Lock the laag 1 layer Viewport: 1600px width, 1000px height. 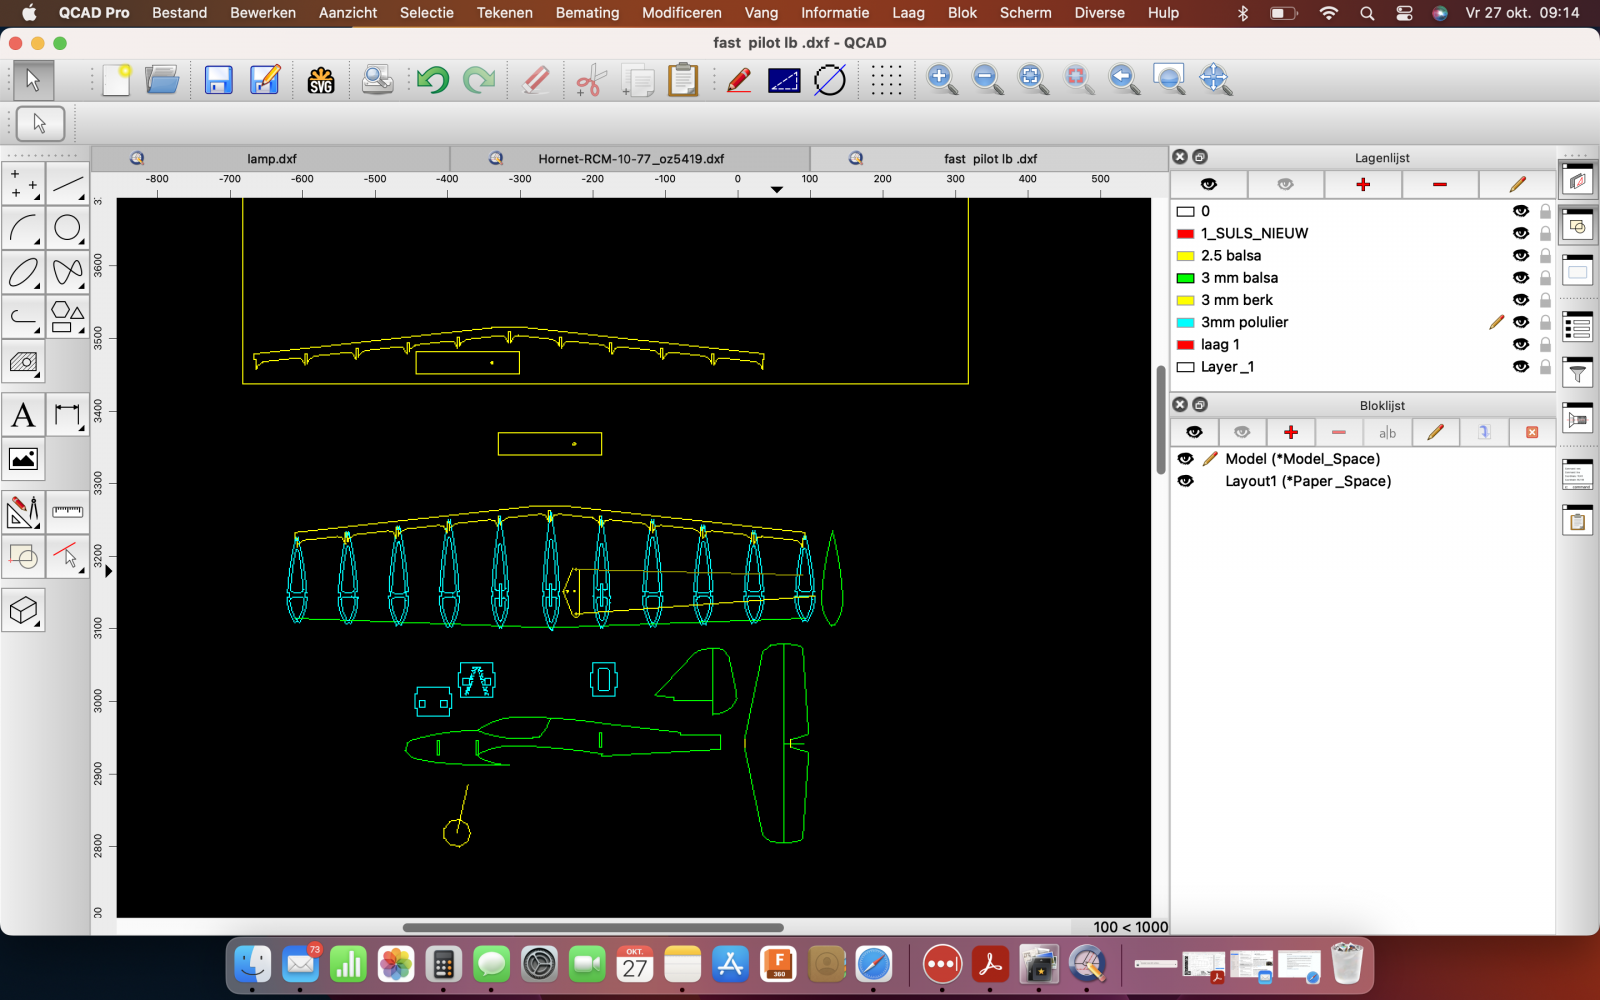[1545, 344]
